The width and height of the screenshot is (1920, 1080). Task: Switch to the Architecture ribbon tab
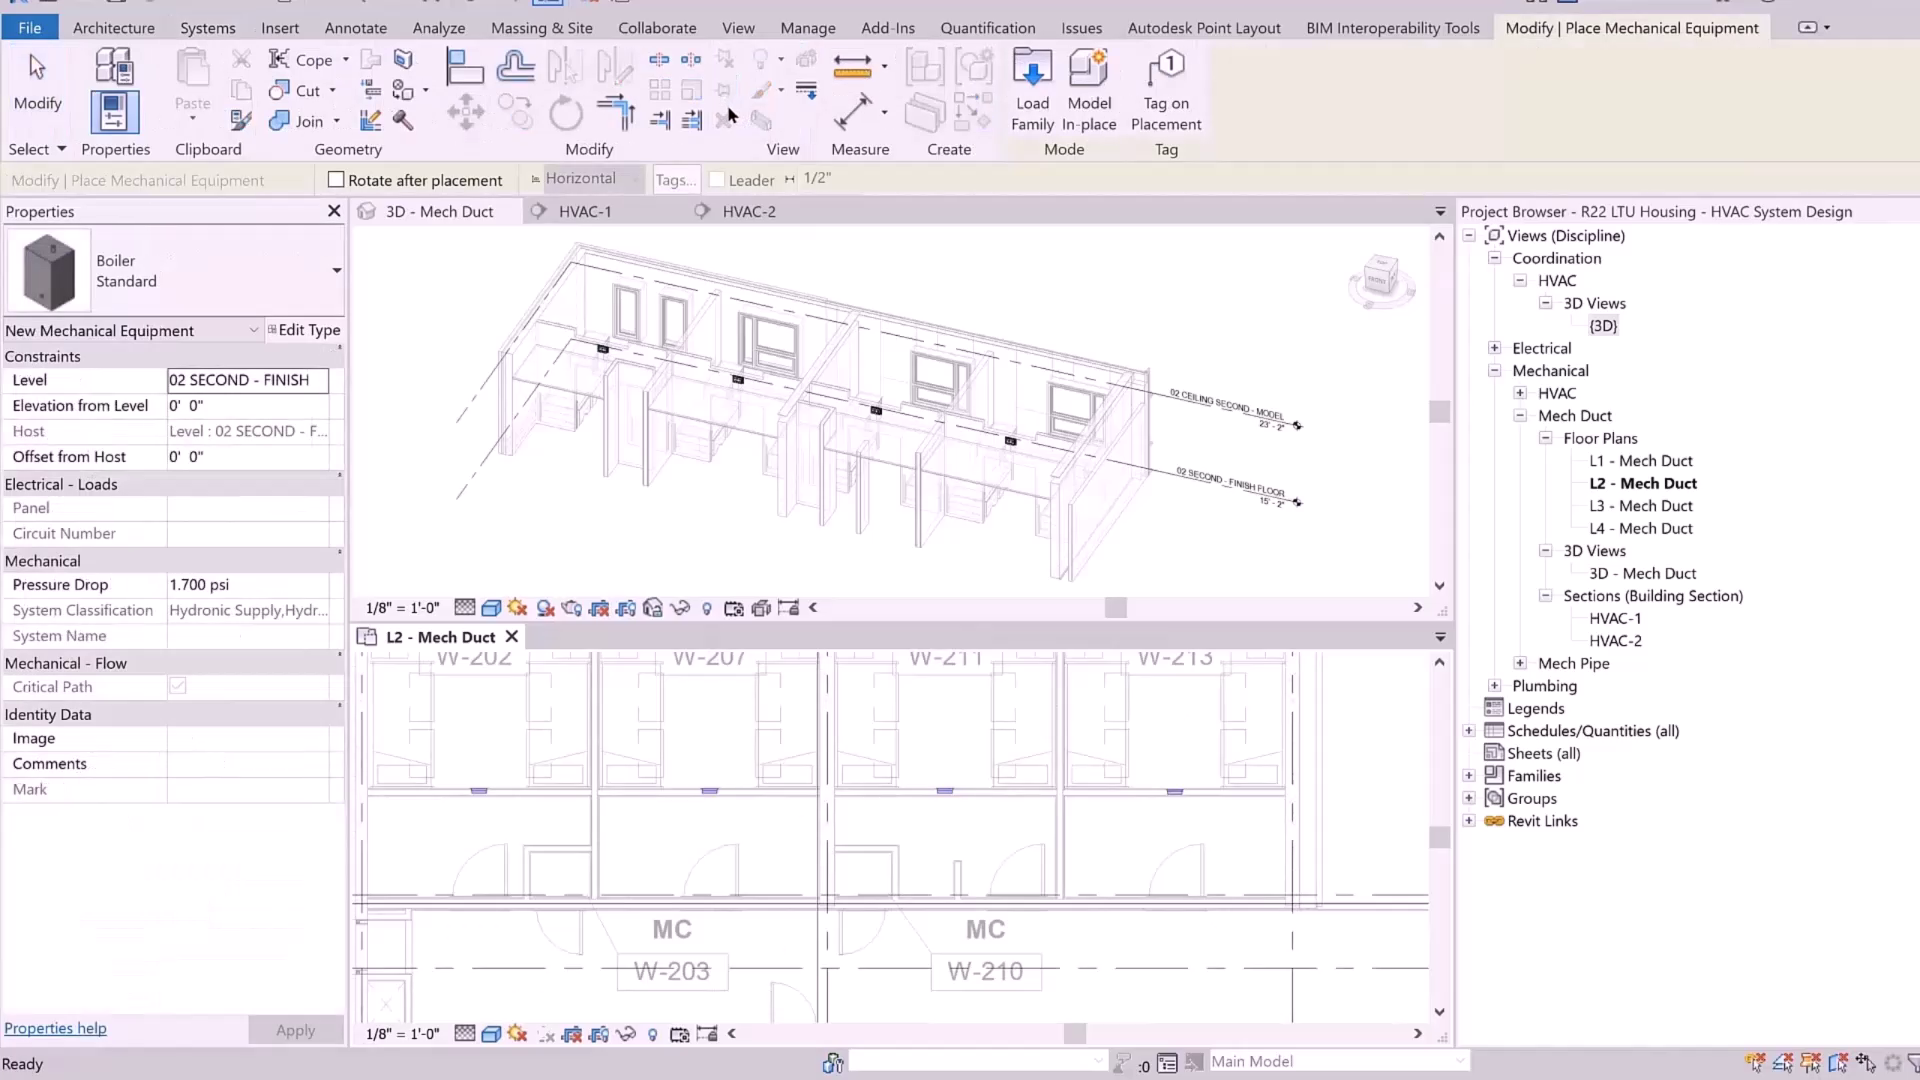click(x=113, y=27)
